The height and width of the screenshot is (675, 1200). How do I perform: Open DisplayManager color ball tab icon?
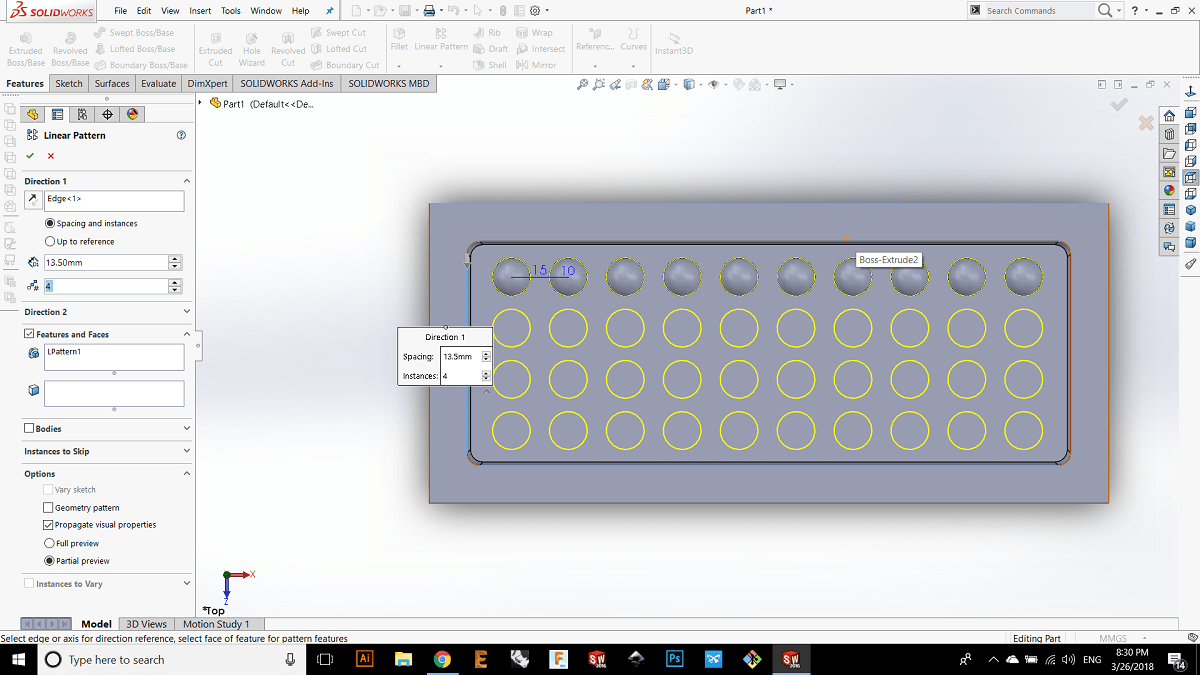[132, 114]
